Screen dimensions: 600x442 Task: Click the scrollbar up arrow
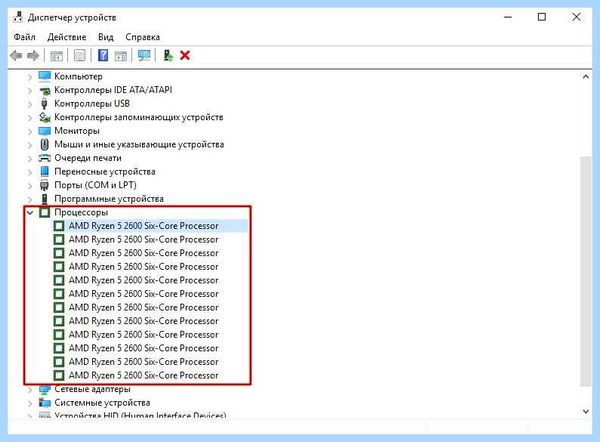[x=586, y=77]
